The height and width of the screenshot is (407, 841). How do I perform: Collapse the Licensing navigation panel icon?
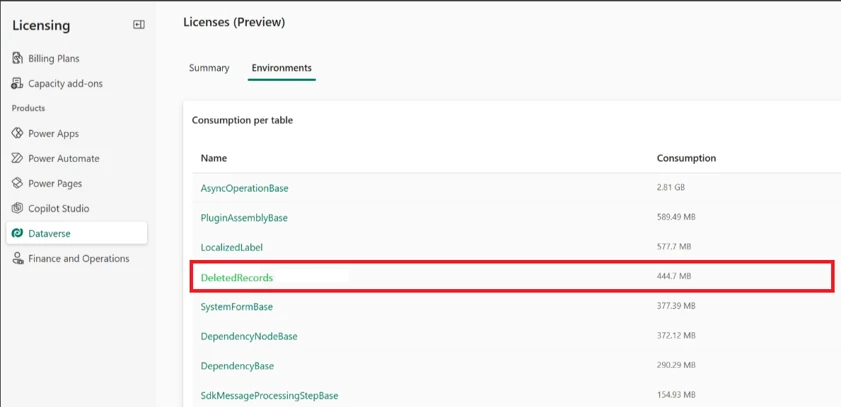[139, 25]
